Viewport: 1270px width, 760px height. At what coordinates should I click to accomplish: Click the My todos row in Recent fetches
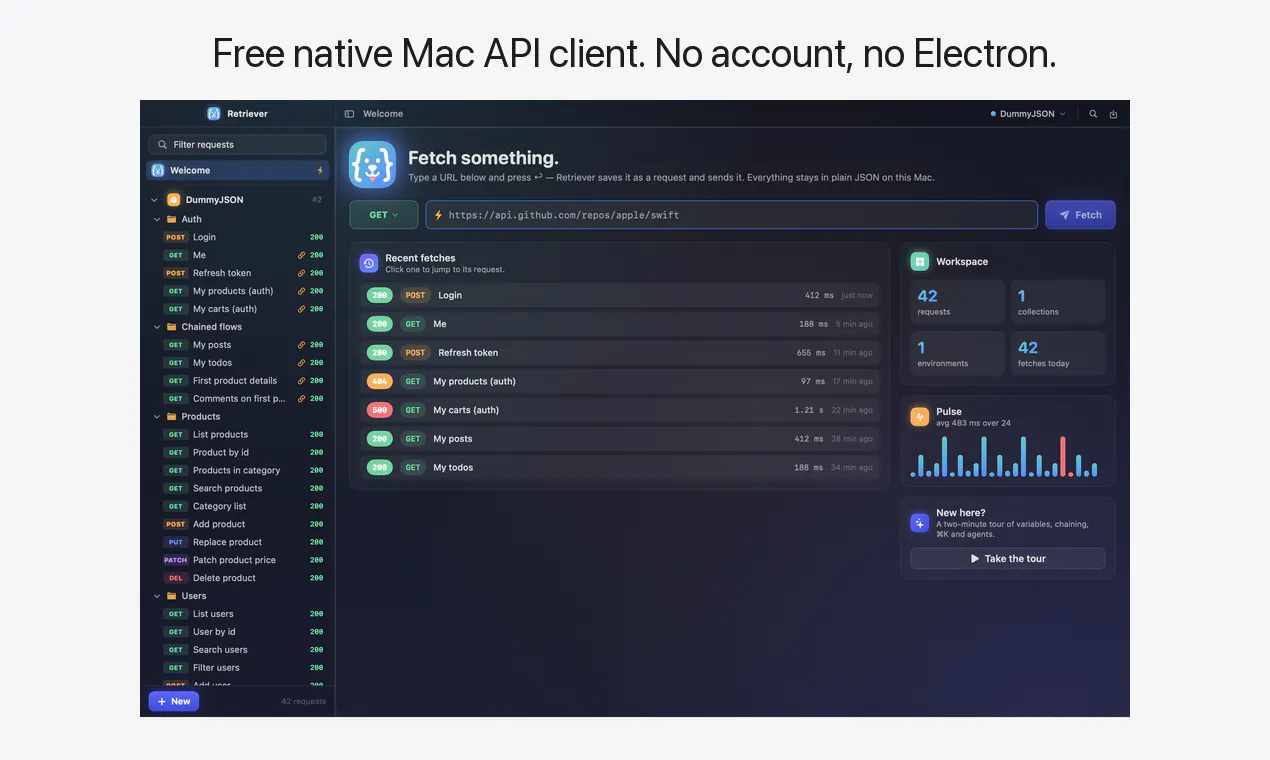[620, 467]
